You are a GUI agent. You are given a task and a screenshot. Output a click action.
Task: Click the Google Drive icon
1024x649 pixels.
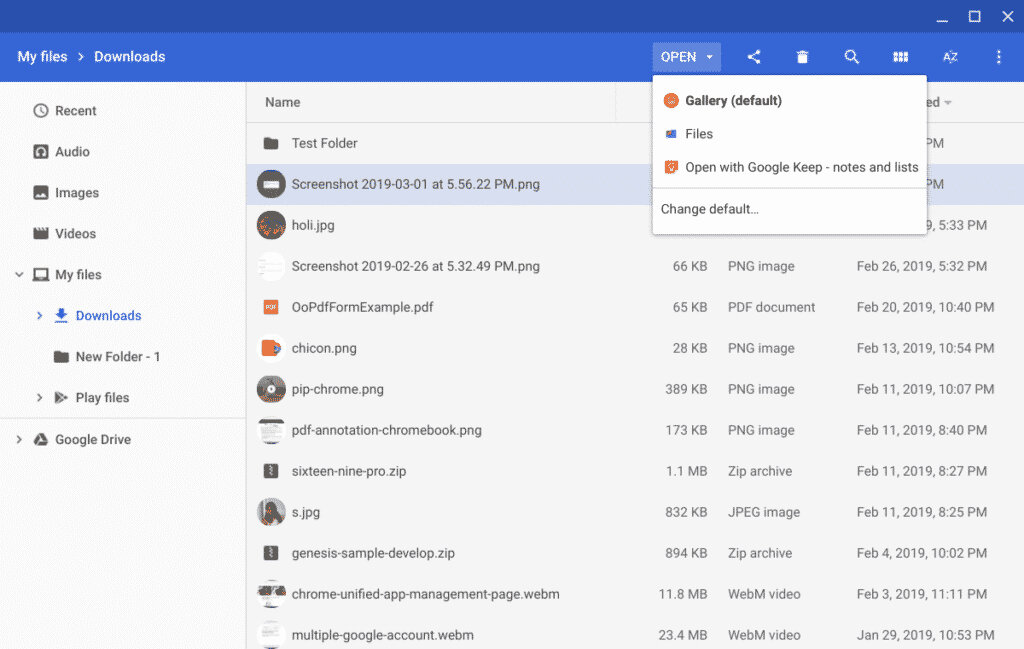tap(40, 439)
